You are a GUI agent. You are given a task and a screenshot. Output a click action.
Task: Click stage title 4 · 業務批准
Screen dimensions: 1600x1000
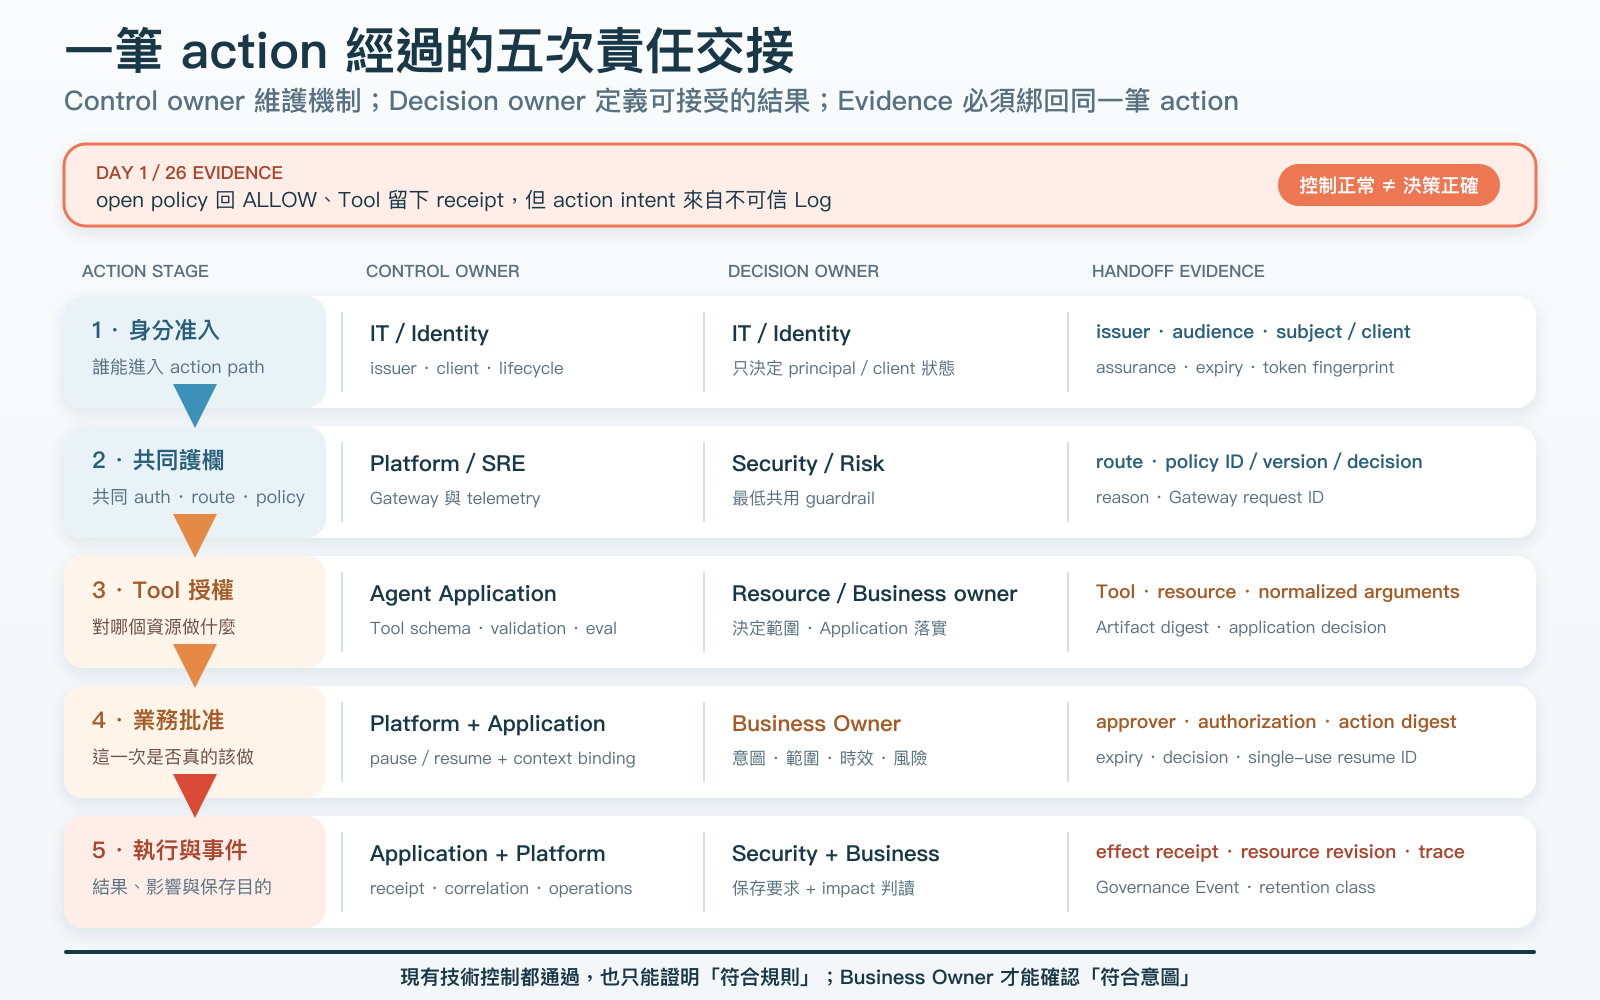click(158, 720)
